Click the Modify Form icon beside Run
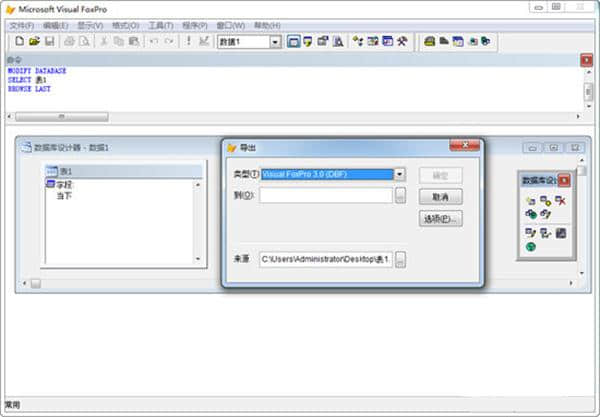600x417 pixels. pos(204,41)
